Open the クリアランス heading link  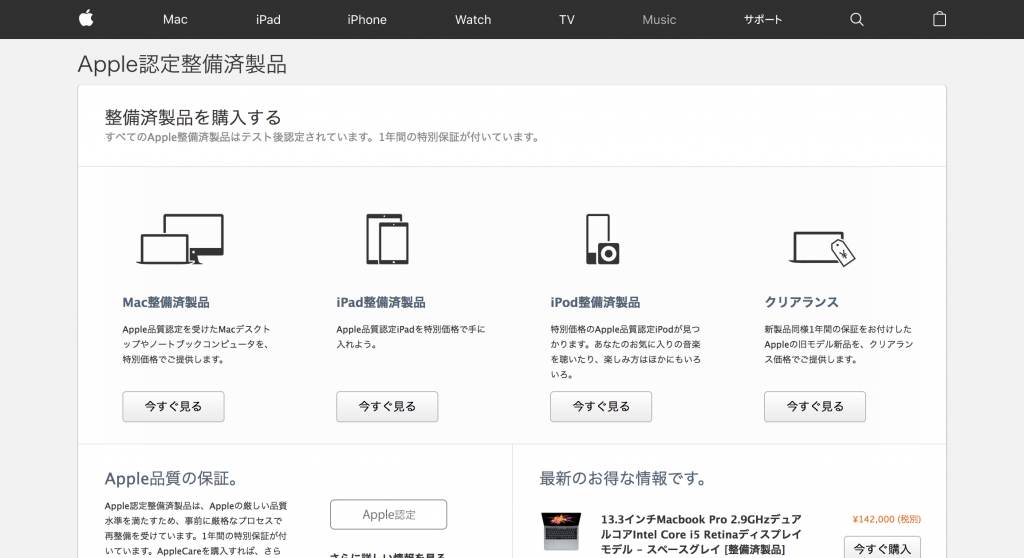pos(801,303)
